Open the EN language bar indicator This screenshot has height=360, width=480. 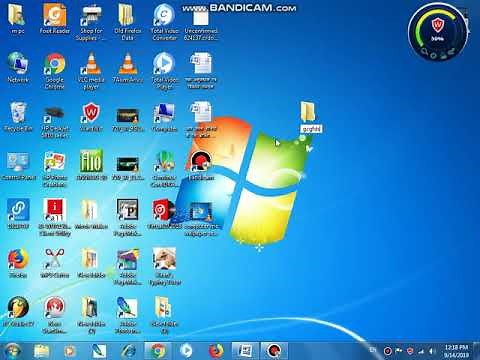point(372,350)
